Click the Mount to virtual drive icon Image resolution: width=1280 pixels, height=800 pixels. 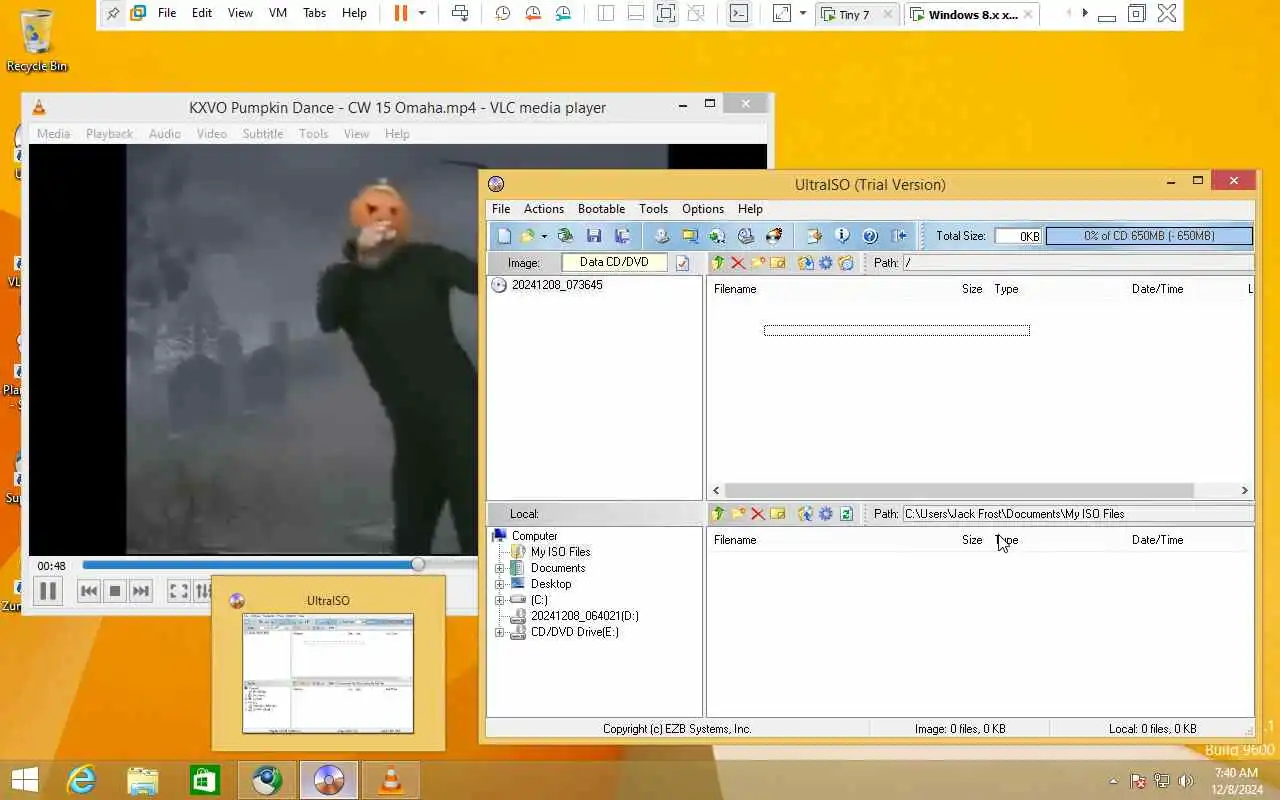coord(746,236)
